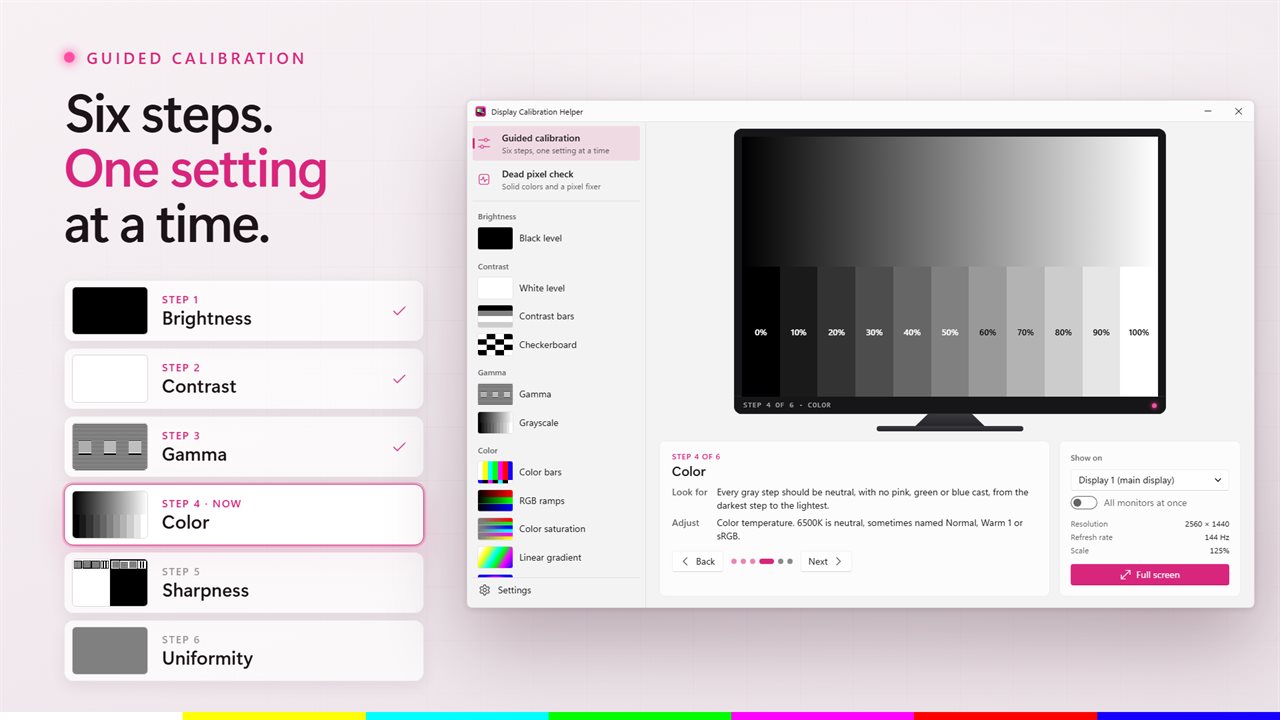
Task: Click the Step 3 Gamma card
Action: click(x=244, y=447)
